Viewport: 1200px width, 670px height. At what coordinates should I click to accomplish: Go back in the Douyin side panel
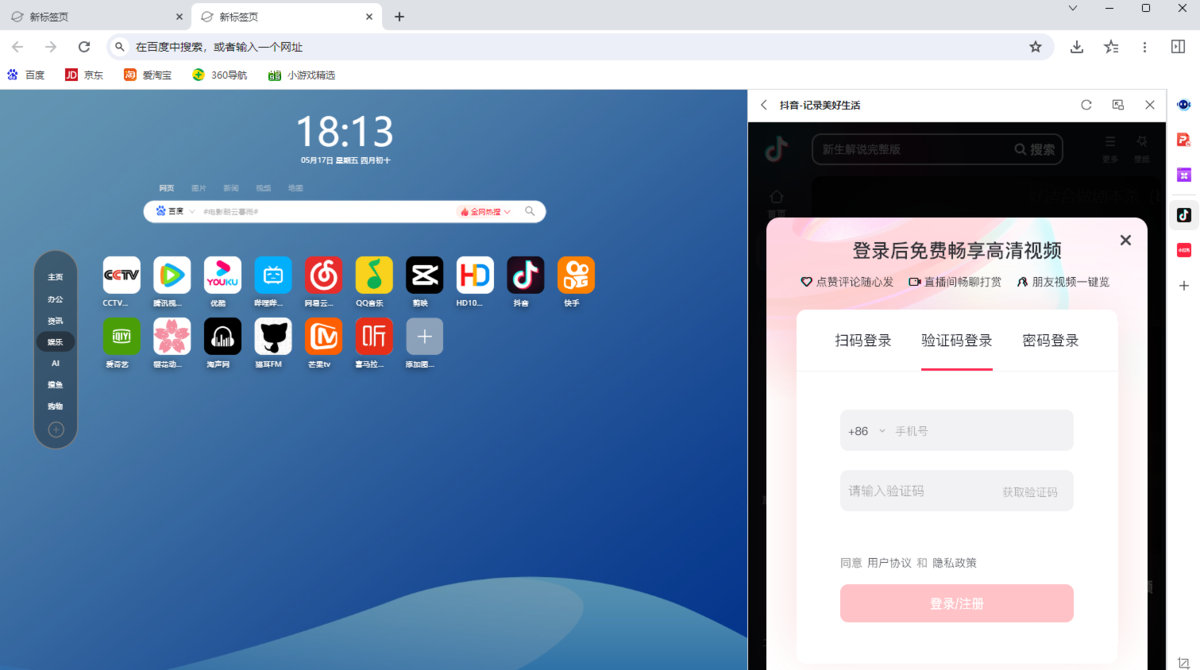[x=764, y=105]
